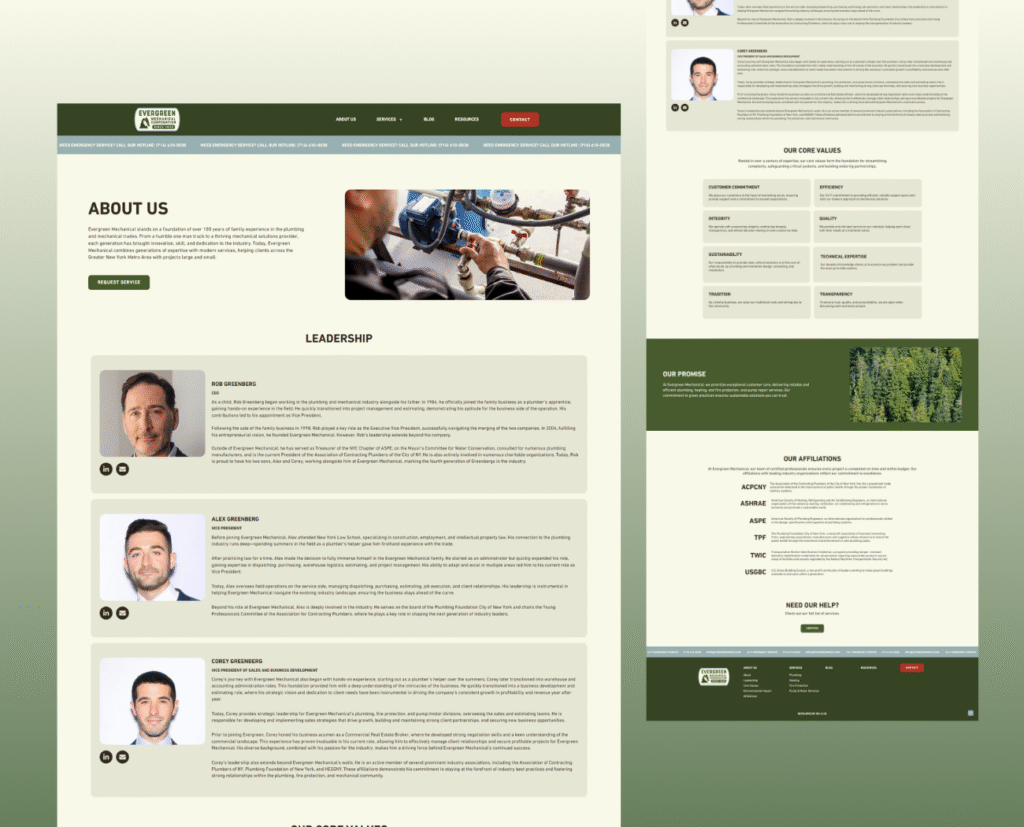Select BLOG in the navigation bar
This screenshot has width=1024, height=827.
(429, 118)
